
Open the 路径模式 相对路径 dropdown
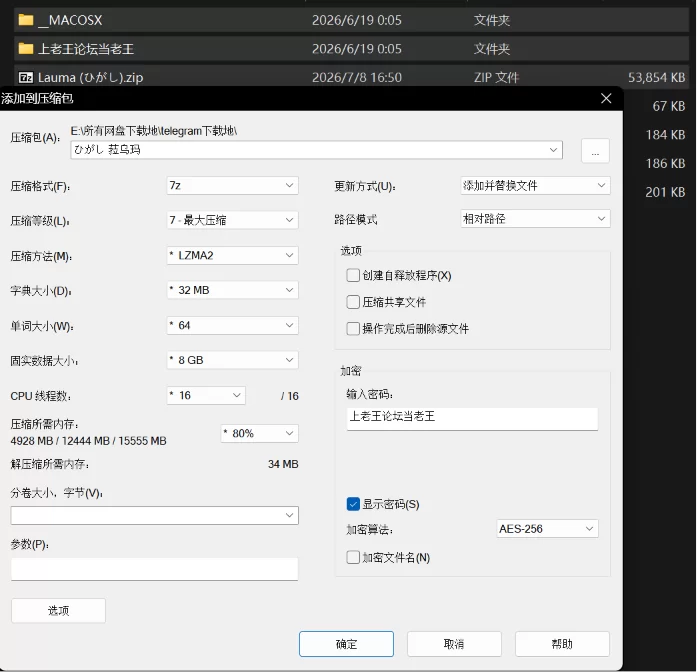(535, 219)
